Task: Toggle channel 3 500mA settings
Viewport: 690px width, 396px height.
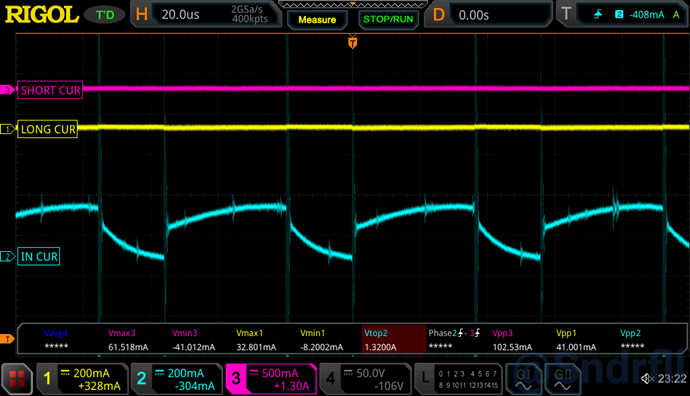Action: (x=271, y=379)
